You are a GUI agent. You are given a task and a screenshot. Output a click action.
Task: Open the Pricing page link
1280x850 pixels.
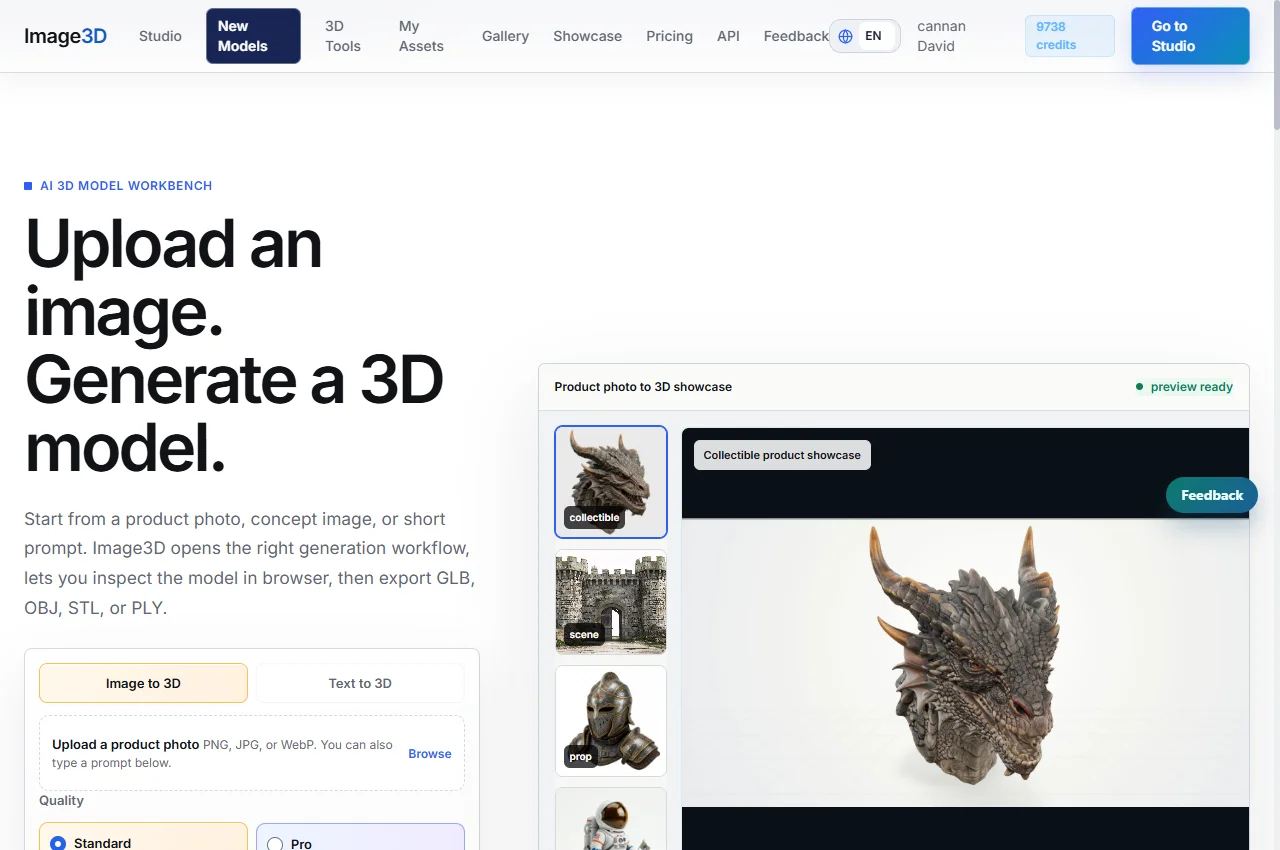pos(669,36)
